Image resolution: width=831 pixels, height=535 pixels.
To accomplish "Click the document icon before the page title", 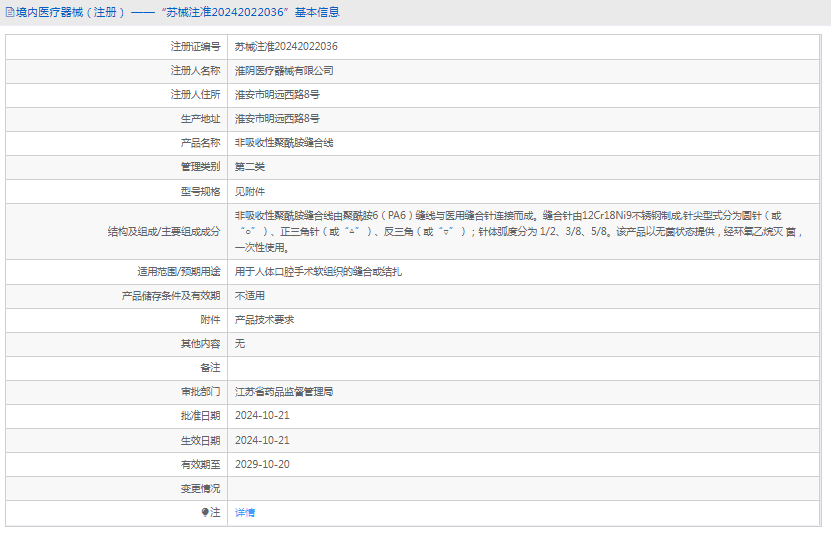I will click(x=10, y=12).
